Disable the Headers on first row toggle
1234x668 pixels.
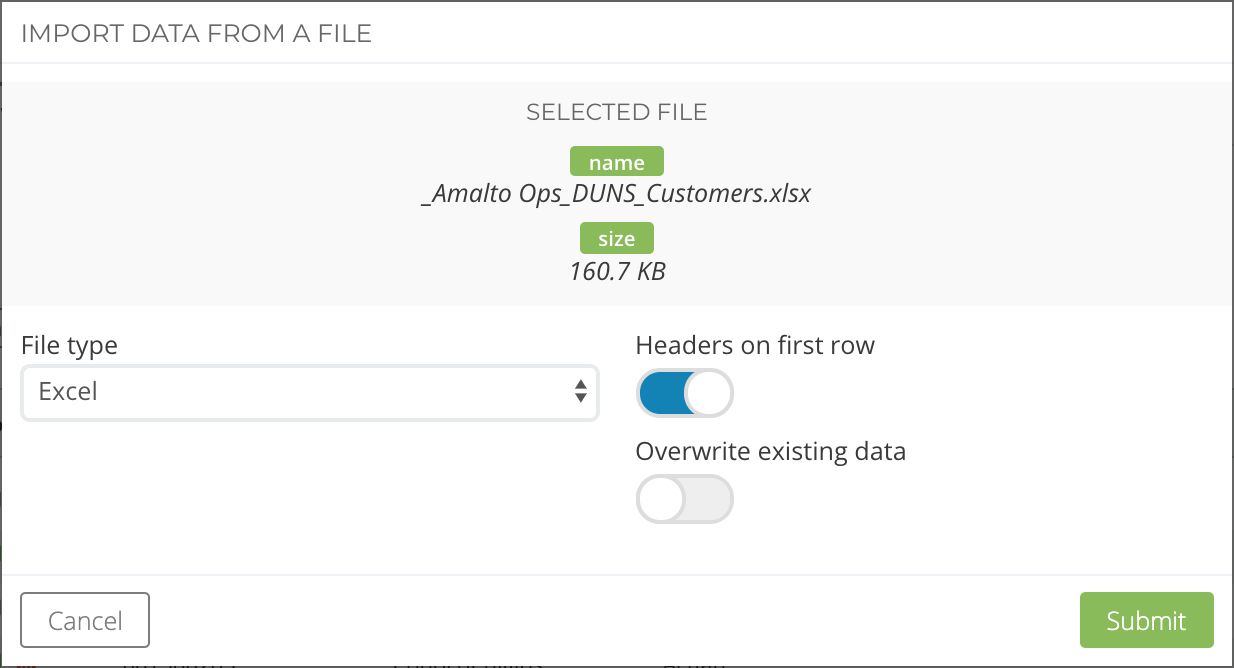click(x=685, y=393)
